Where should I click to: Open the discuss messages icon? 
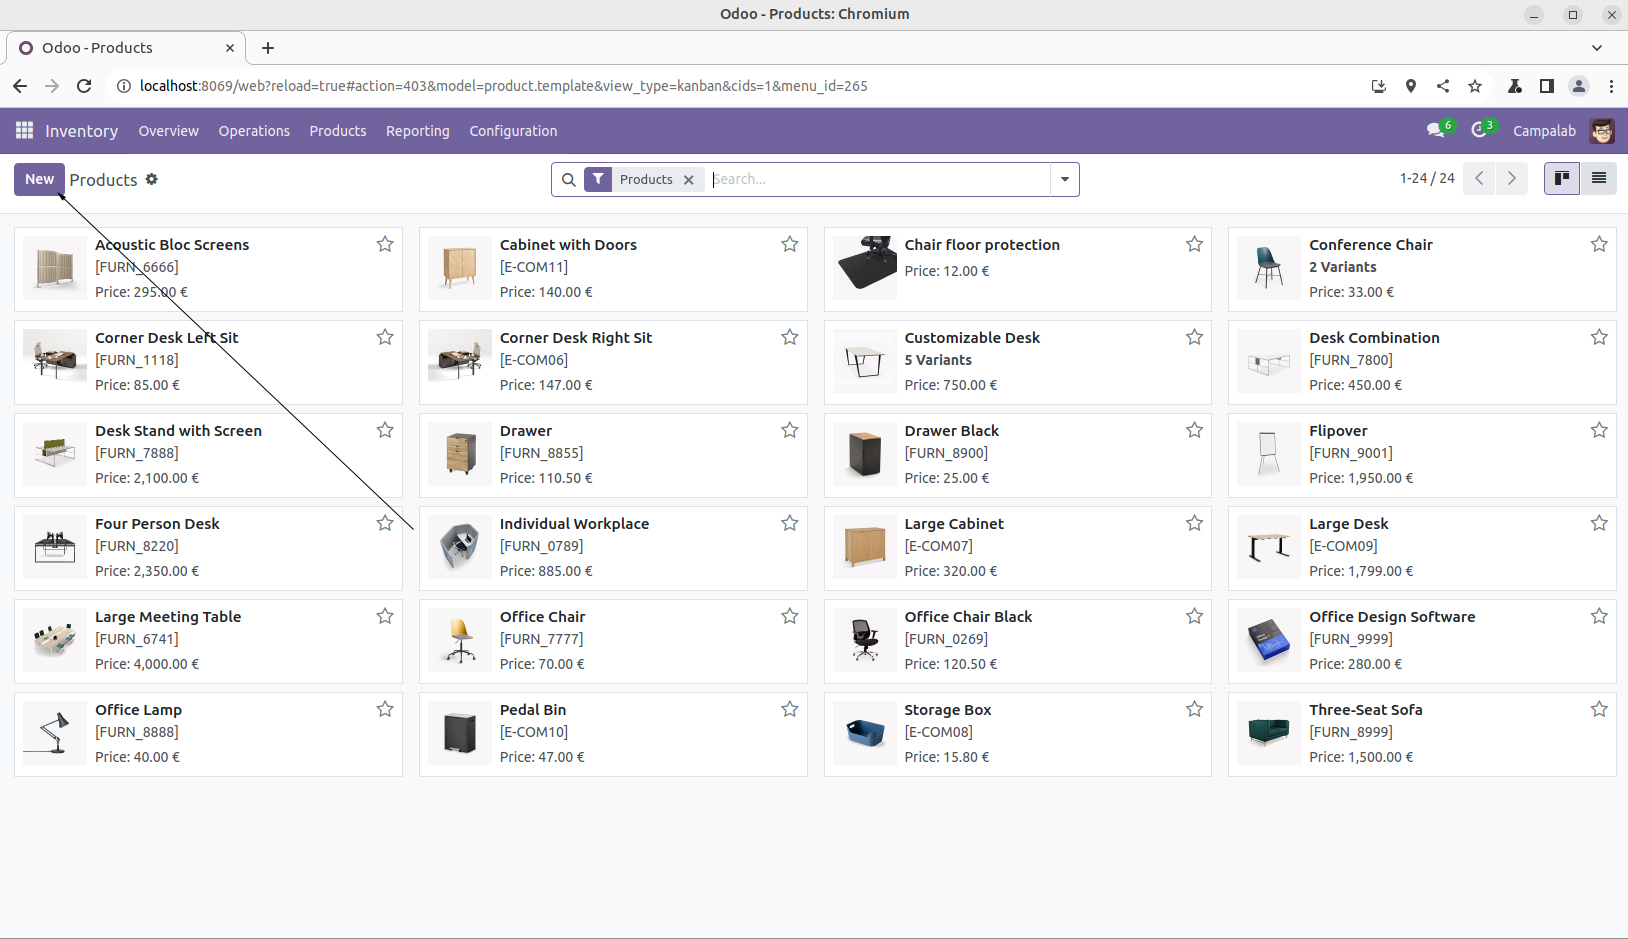tap(1436, 131)
